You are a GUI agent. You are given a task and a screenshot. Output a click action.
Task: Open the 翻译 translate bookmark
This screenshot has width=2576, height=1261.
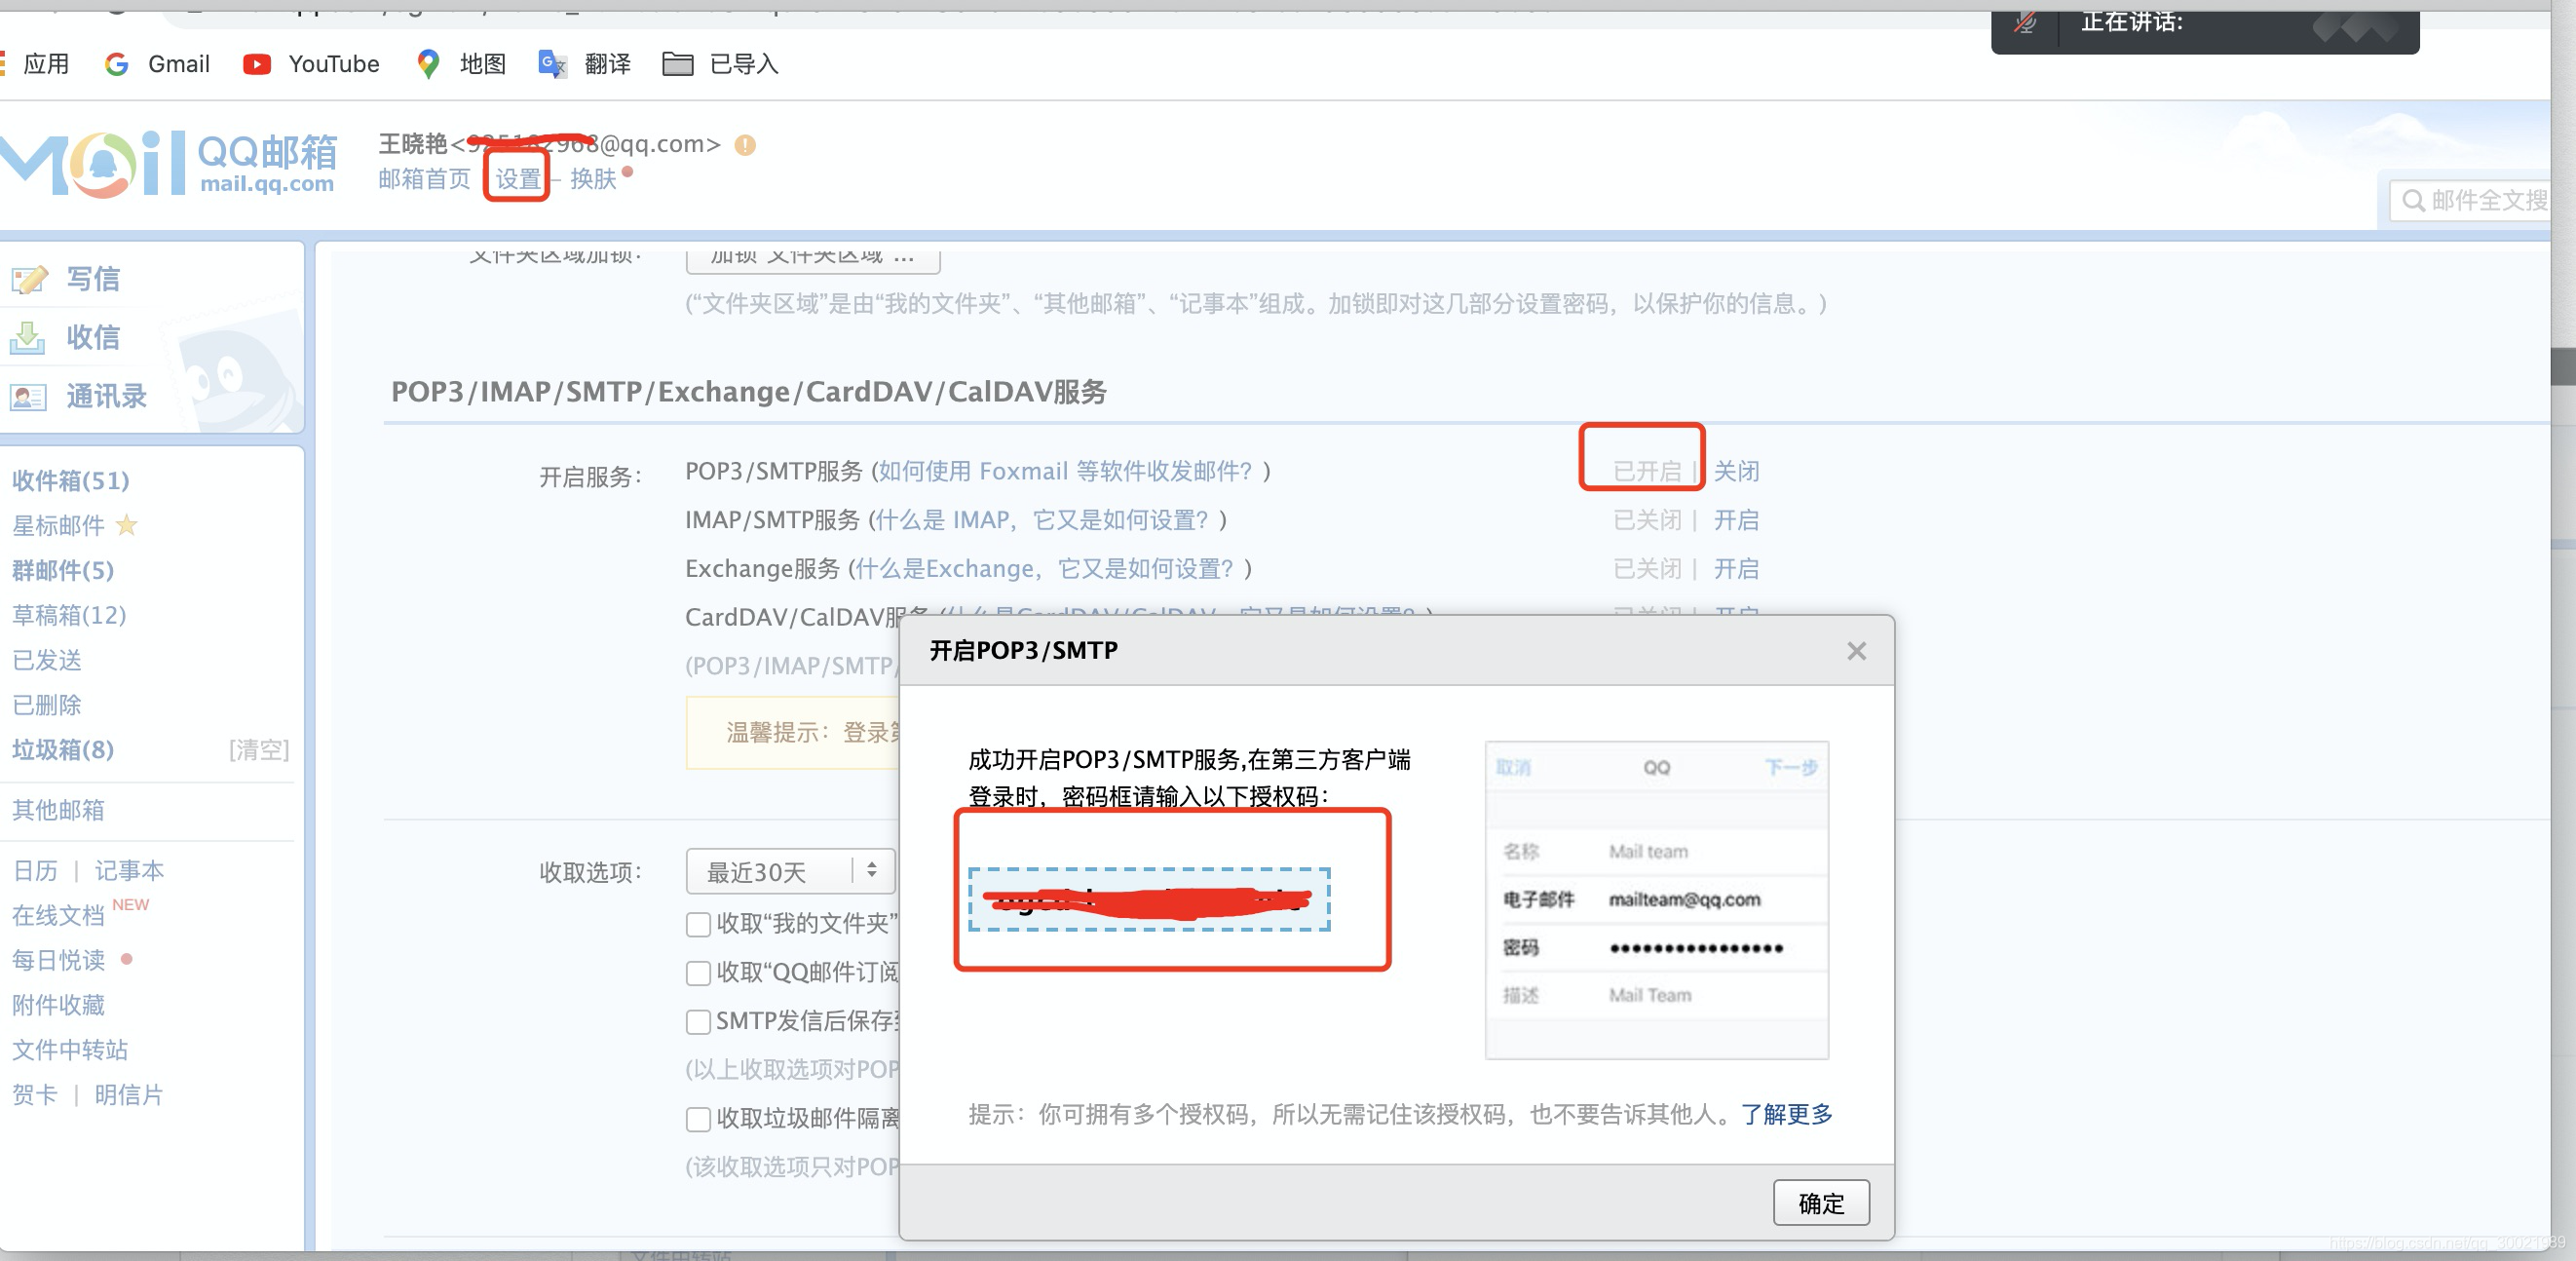click(585, 64)
